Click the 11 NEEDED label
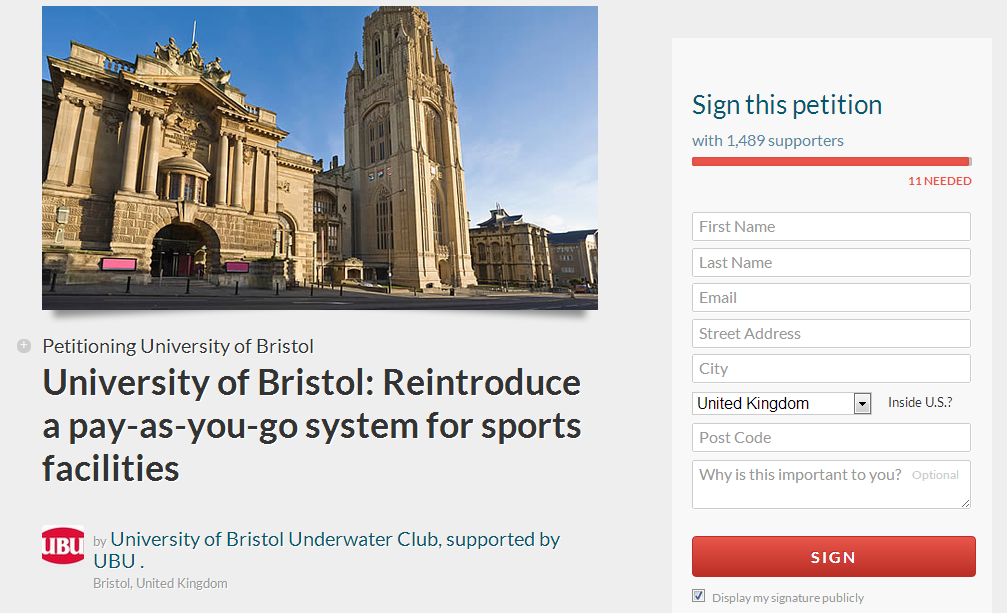This screenshot has height=613, width=1007. point(939,181)
